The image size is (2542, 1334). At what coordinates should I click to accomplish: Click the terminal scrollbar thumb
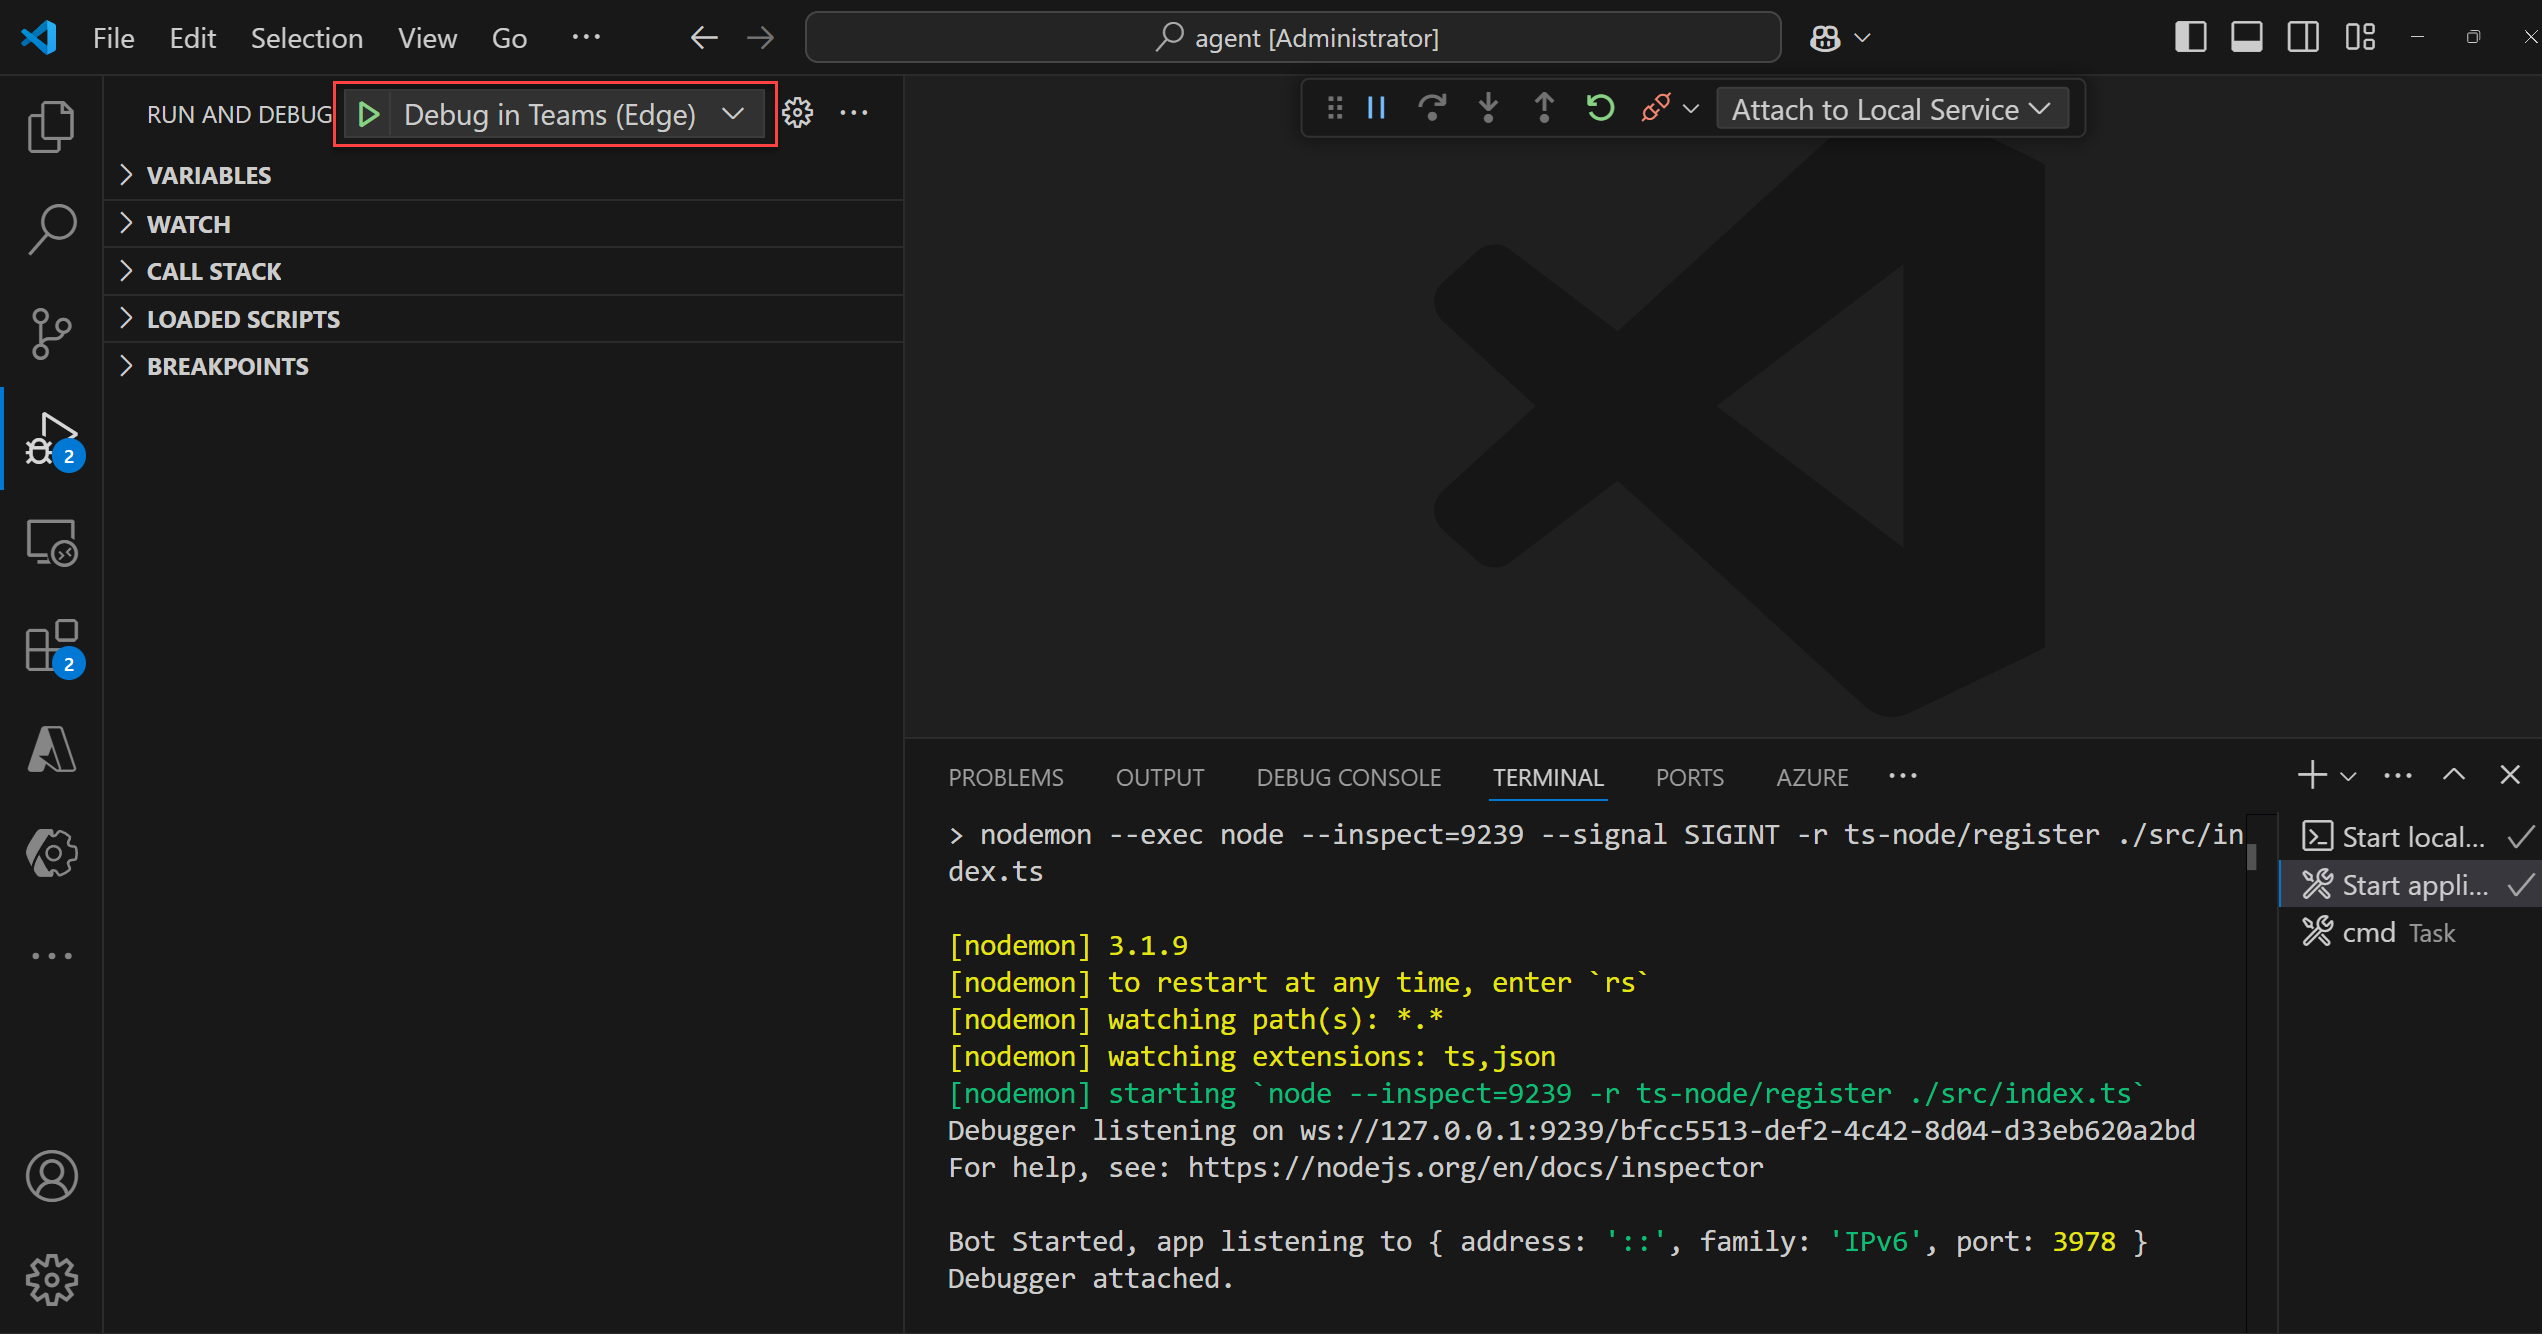[2251, 858]
